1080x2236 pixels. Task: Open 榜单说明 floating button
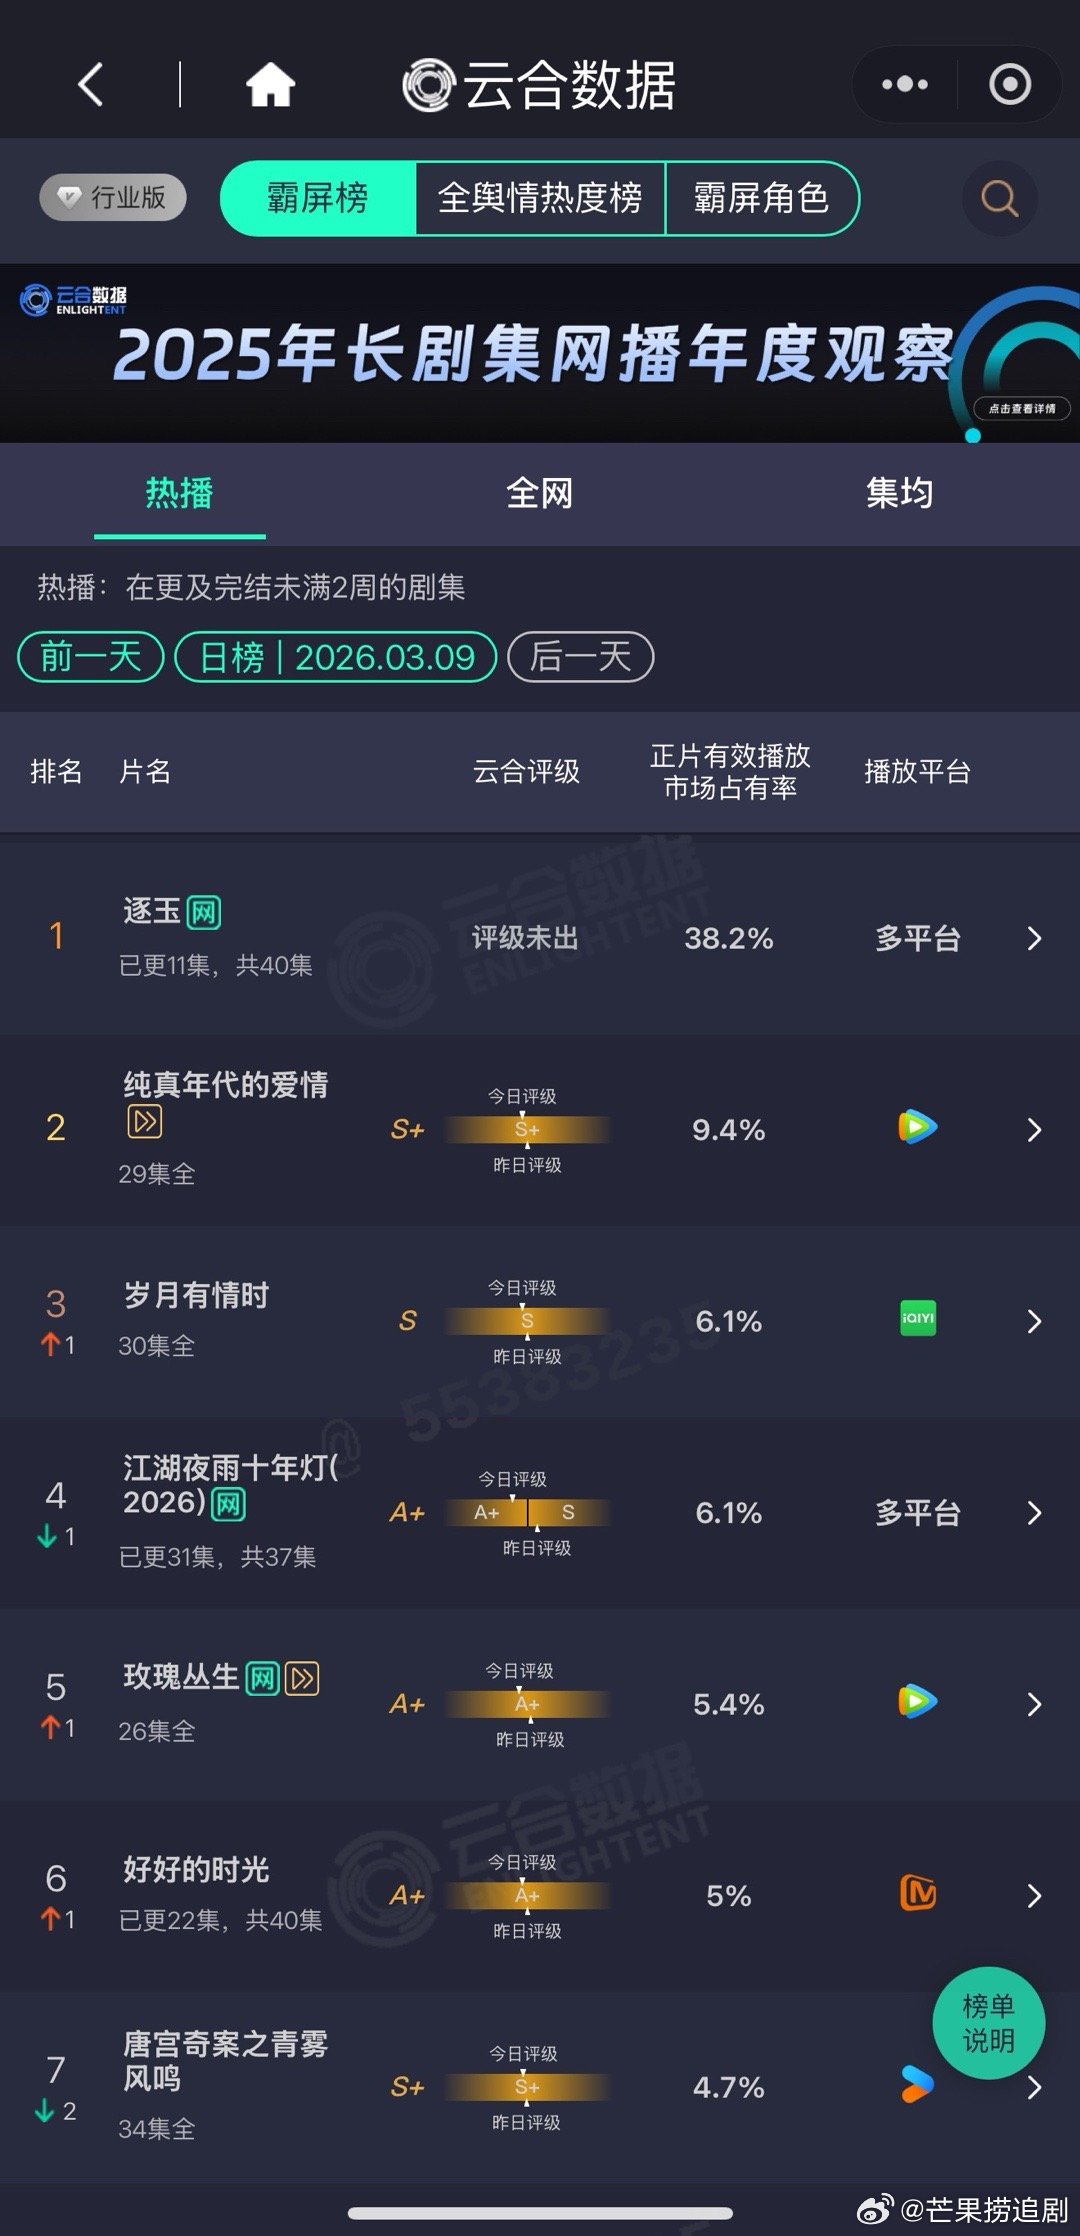pyautogui.click(x=988, y=2023)
